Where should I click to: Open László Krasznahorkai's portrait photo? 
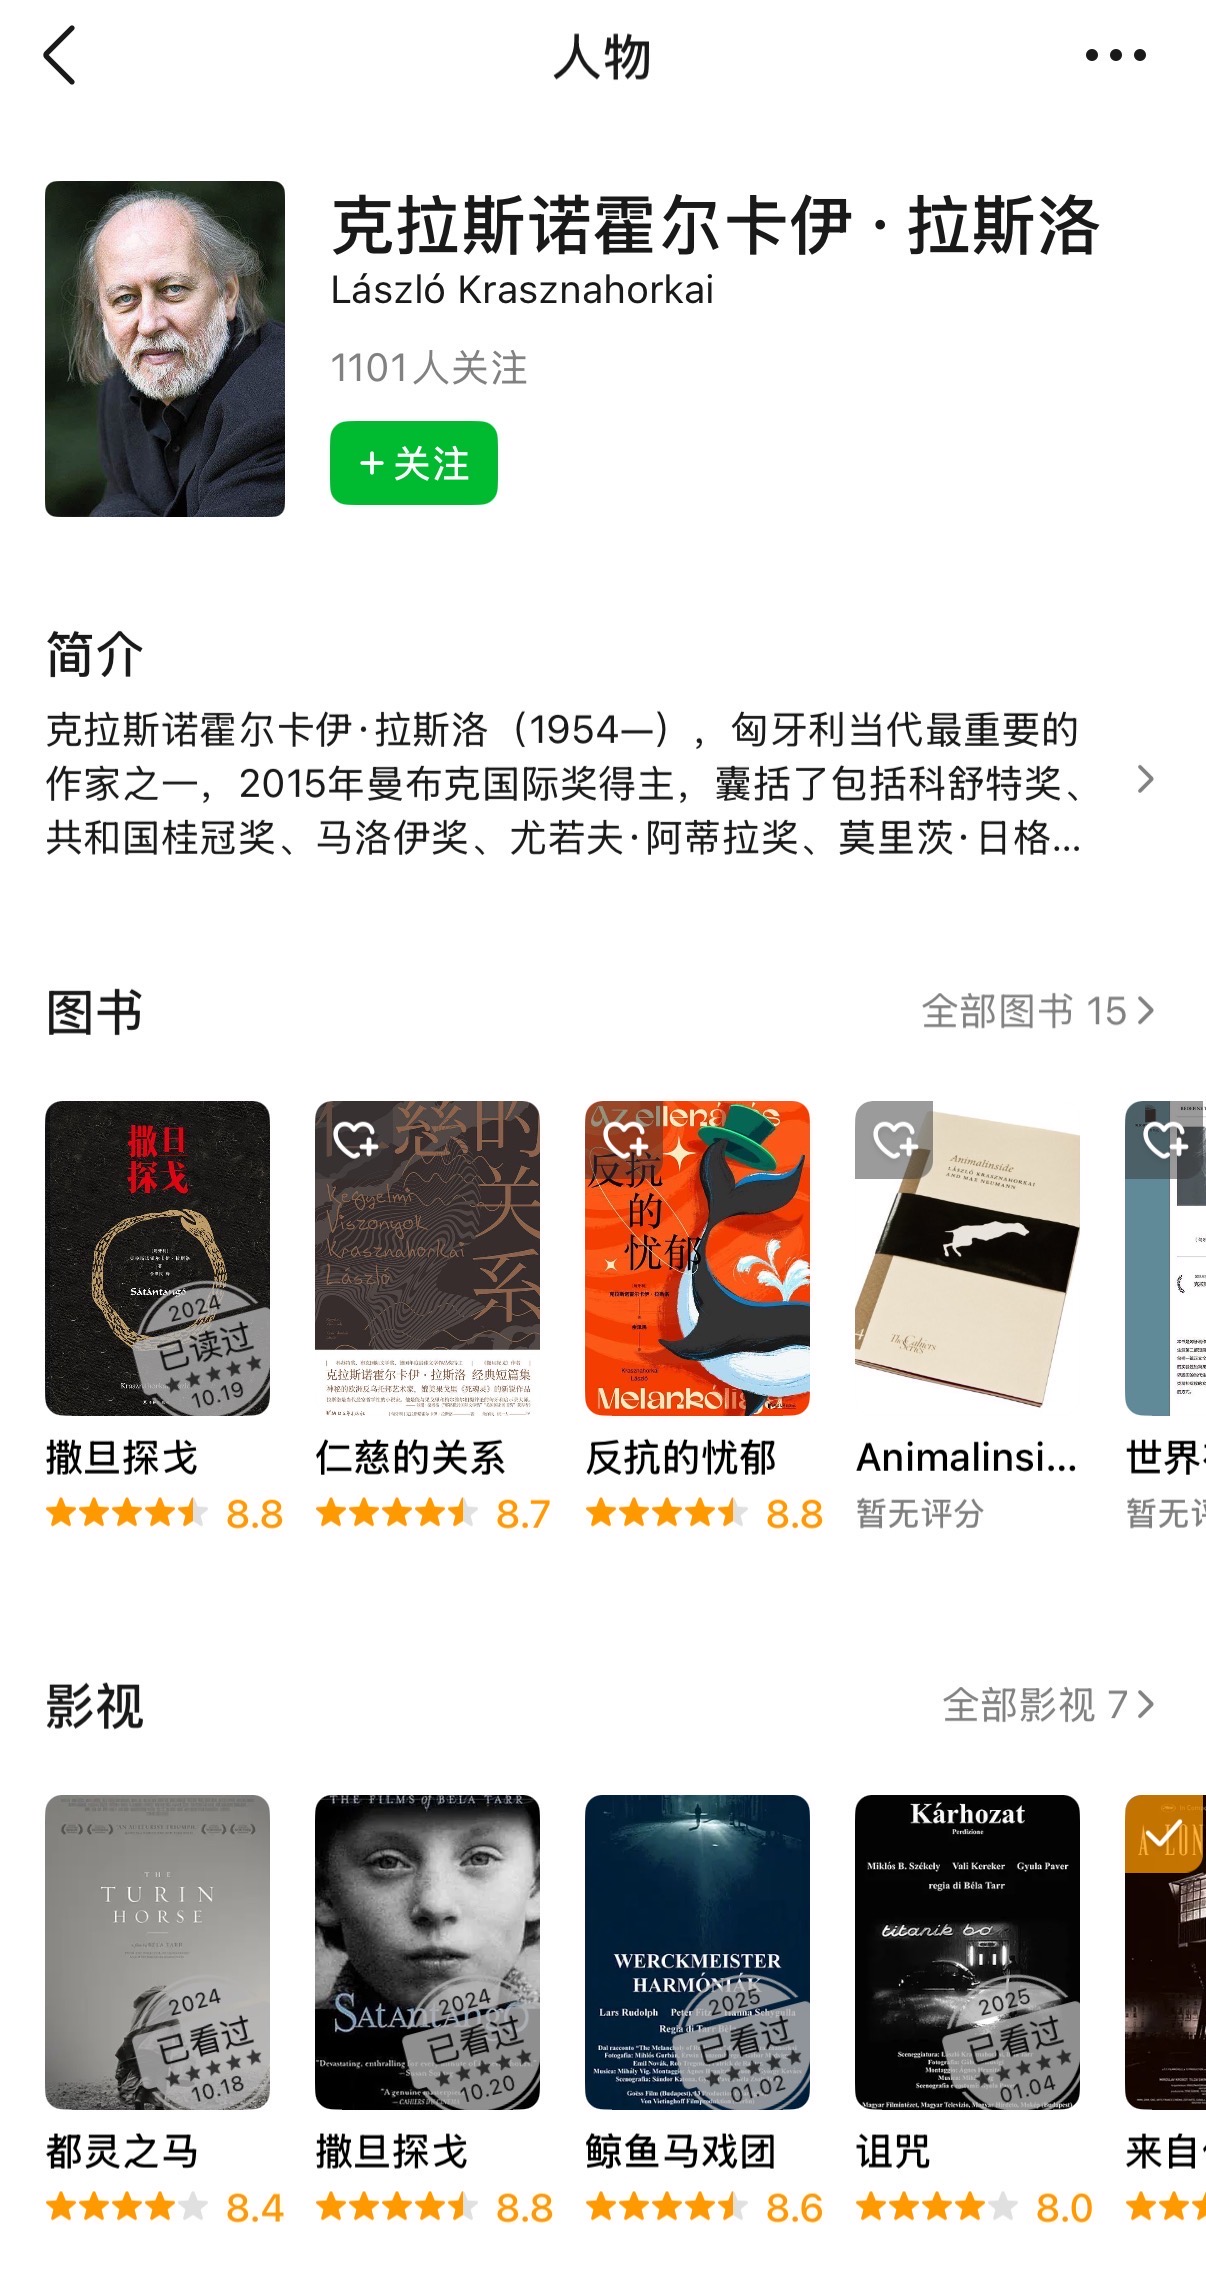pos(165,349)
